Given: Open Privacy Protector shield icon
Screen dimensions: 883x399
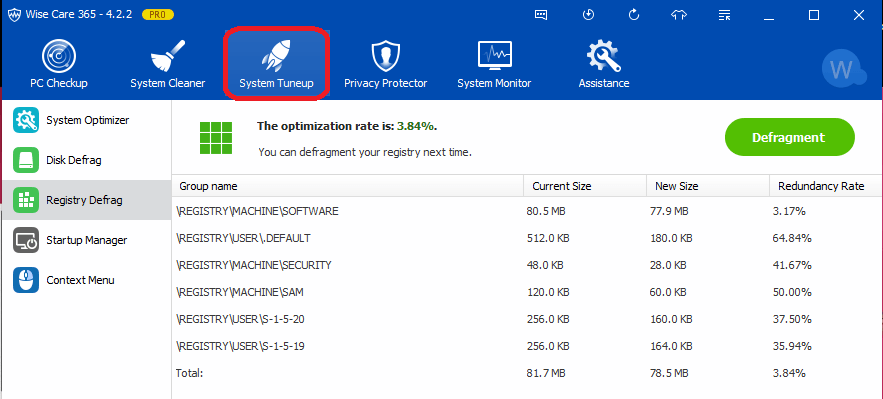Looking at the screenshot, I should point(385,57).
